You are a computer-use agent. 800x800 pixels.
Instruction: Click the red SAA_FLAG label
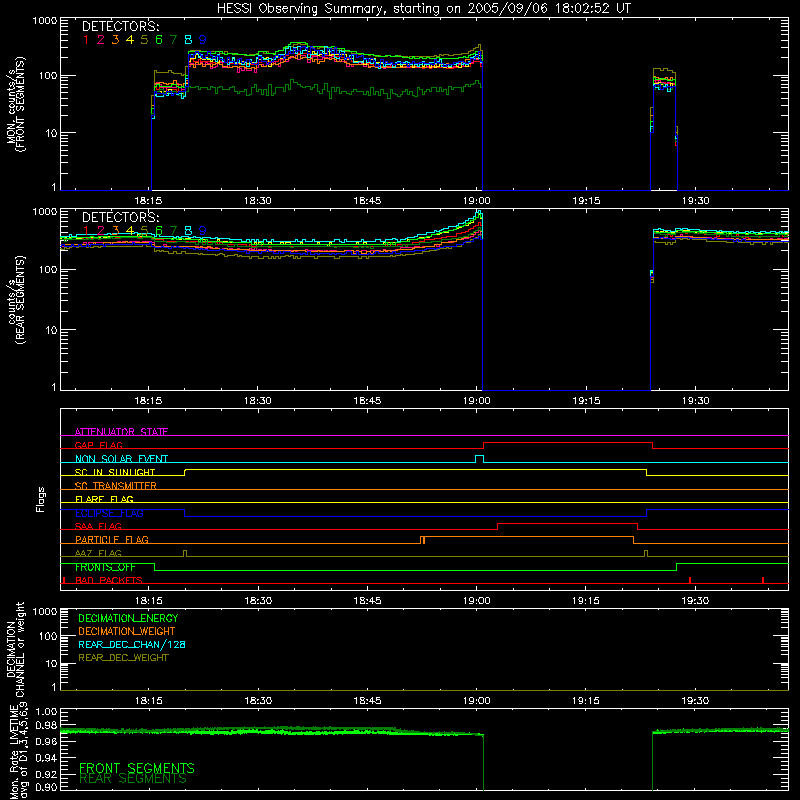click(98, 526)
